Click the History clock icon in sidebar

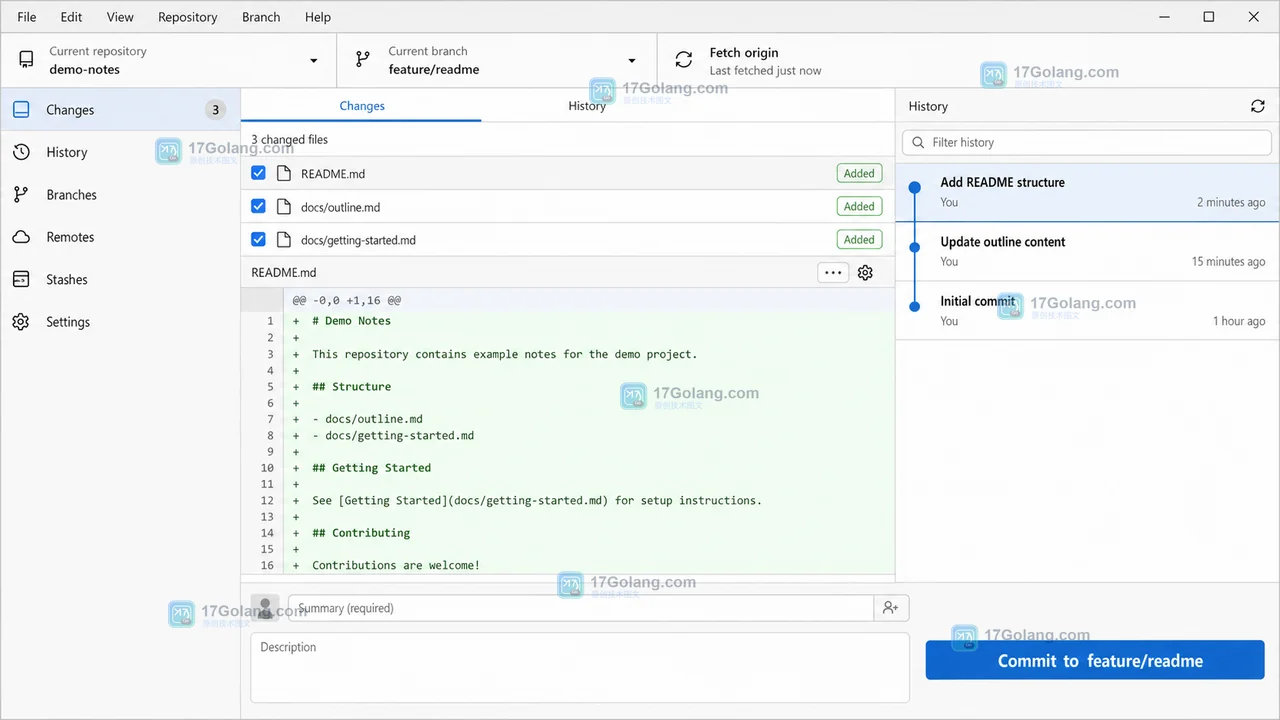pyautogui.click(x=21, y=152)
